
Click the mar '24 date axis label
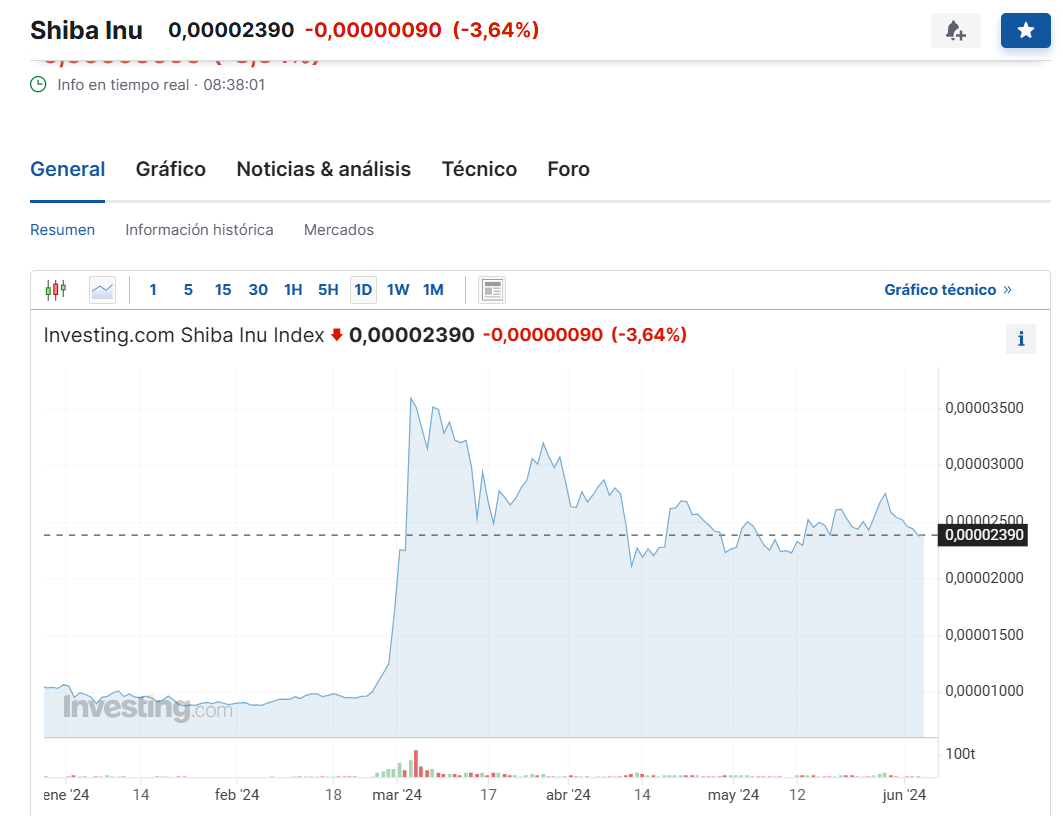(x=397, y=795)
